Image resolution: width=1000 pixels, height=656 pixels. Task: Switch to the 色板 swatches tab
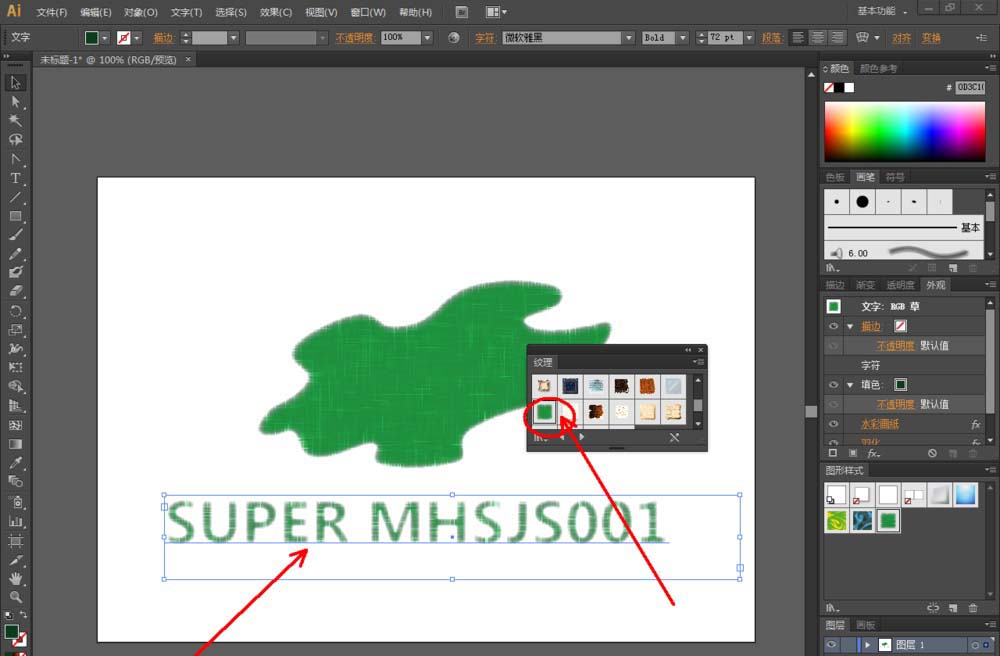coord(834,177)
